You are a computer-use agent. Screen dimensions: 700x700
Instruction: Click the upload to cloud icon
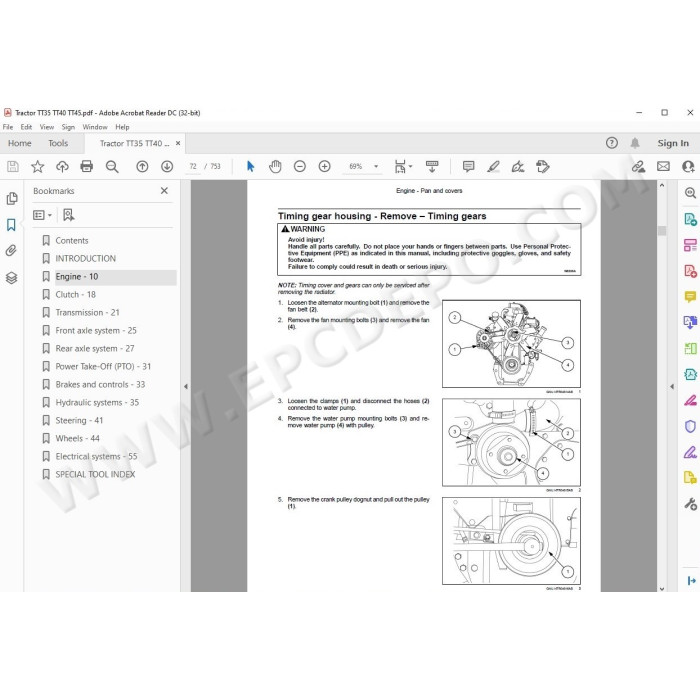pos(62,167)
